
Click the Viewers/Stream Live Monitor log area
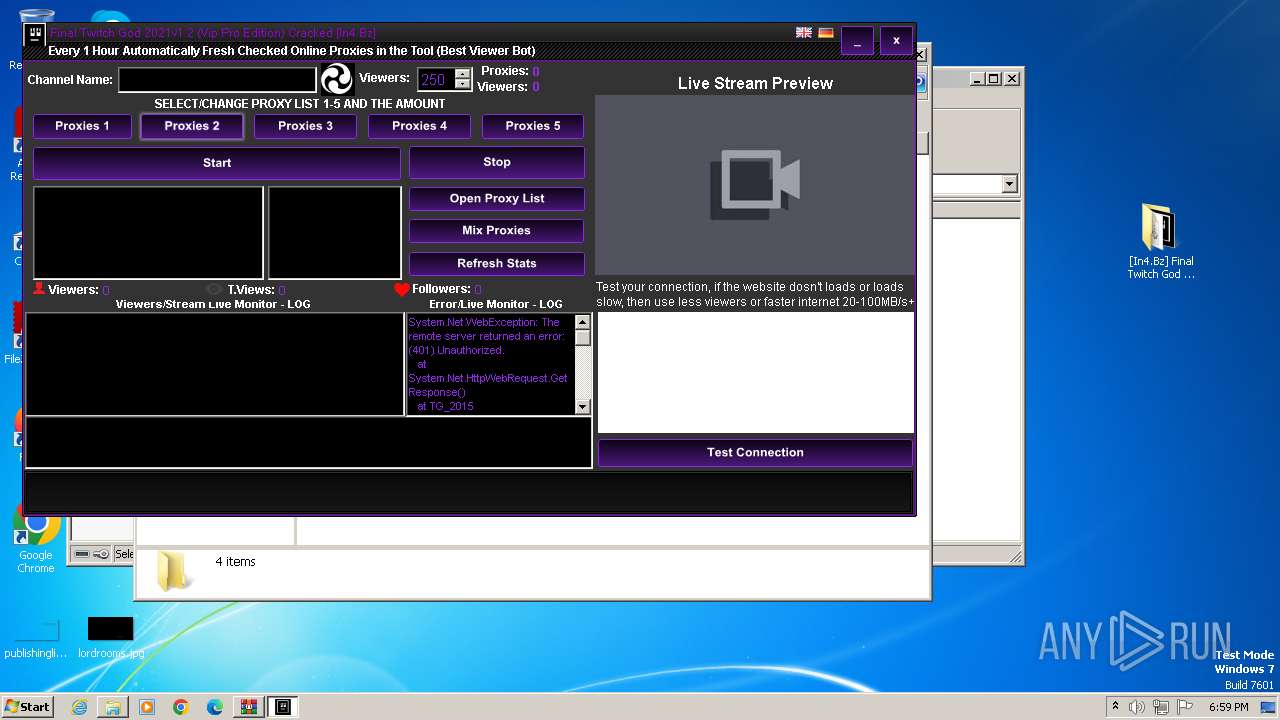[214, 364]
